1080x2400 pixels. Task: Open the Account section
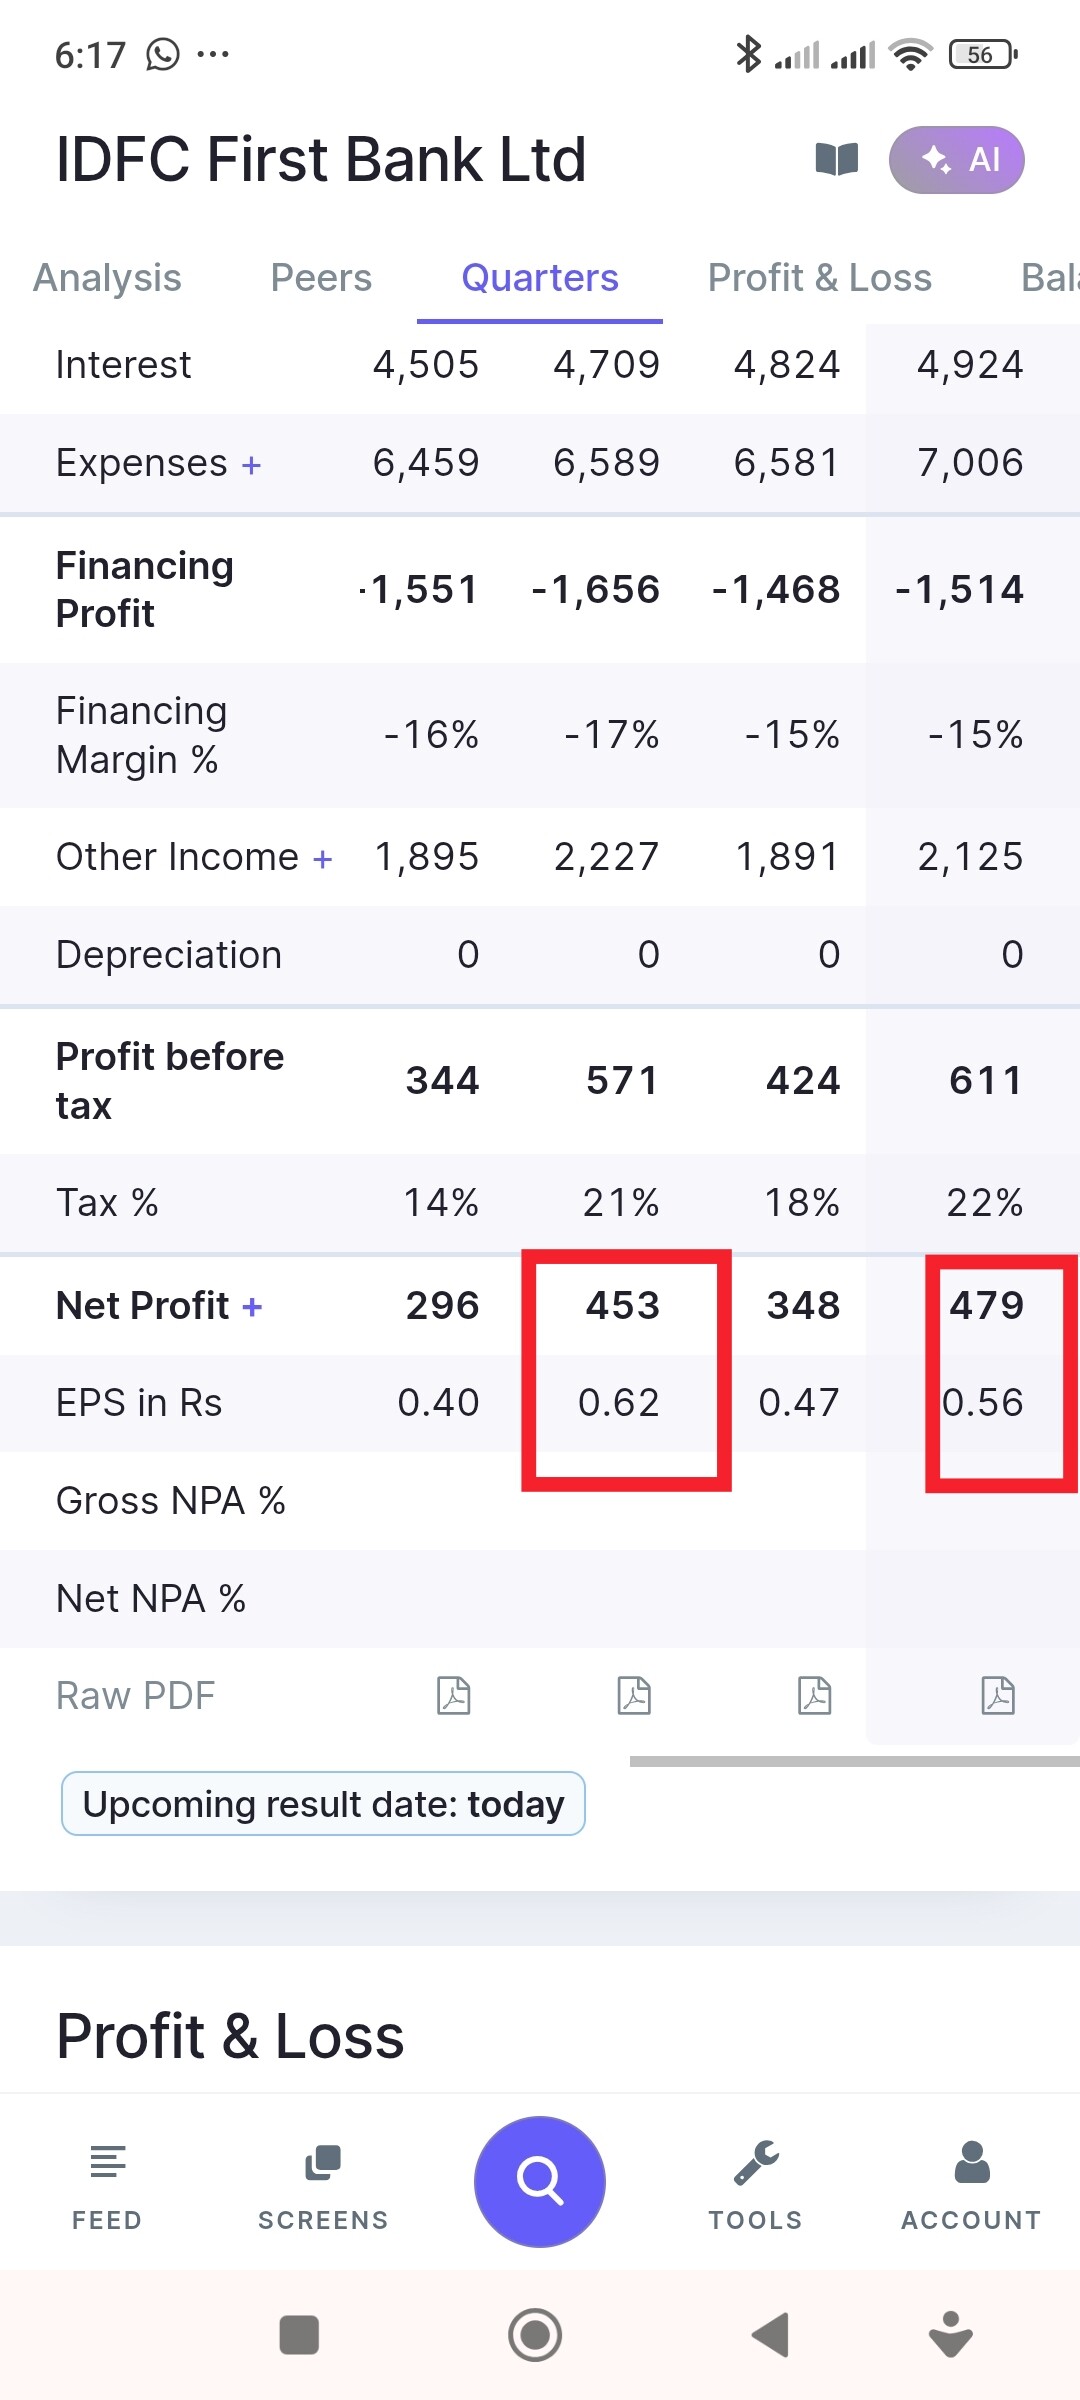point(971,2186)
